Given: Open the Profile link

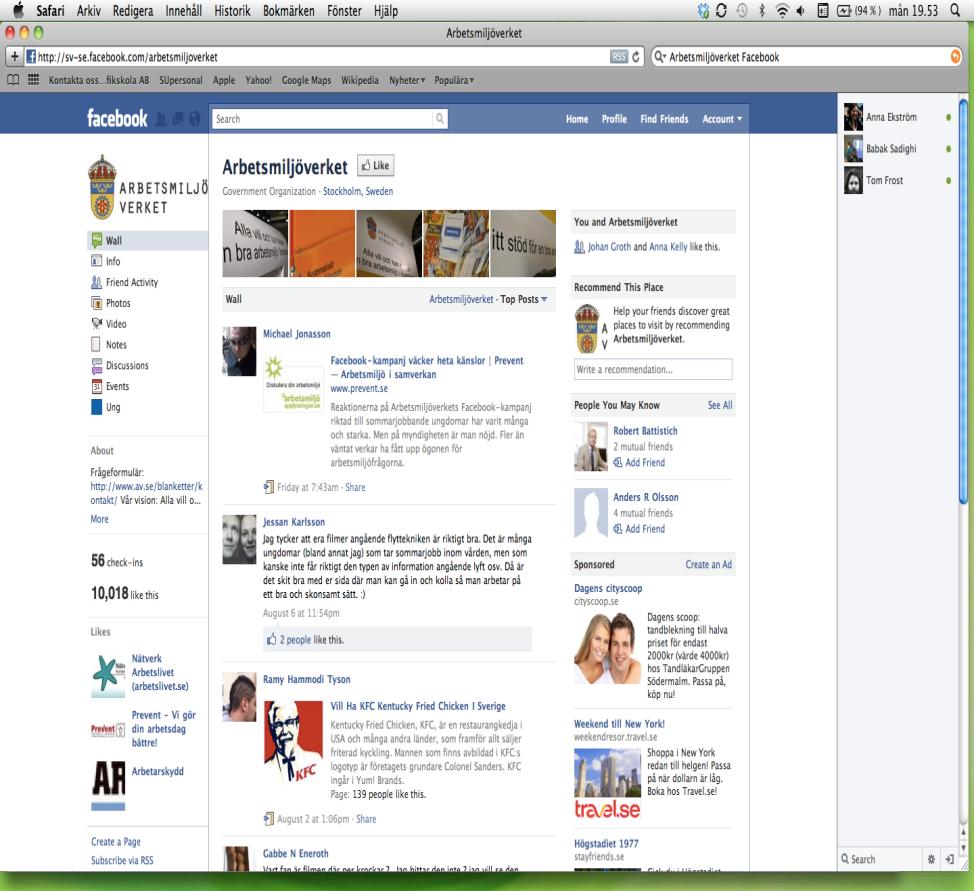Looking at the screenshot, I should (x=614, y=119).
